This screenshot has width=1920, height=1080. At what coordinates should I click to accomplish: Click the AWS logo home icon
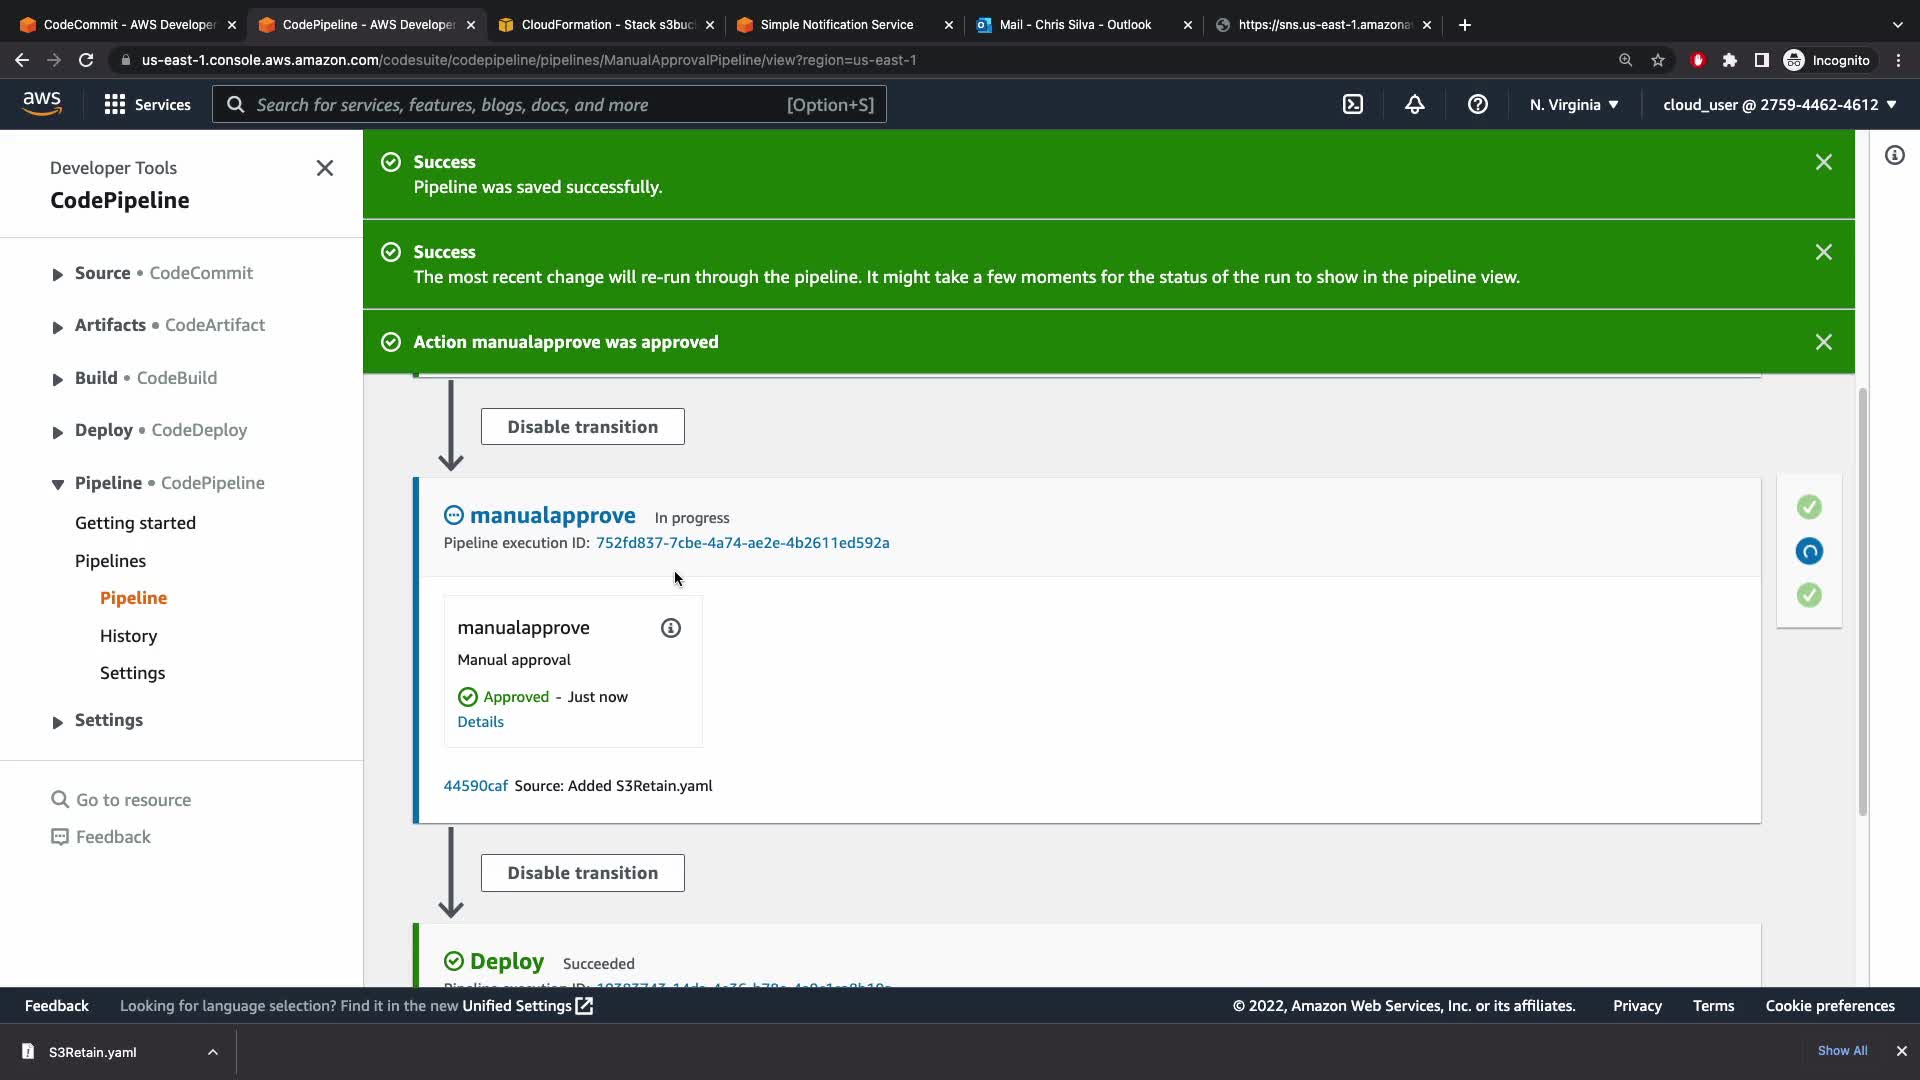pos(42,104)
